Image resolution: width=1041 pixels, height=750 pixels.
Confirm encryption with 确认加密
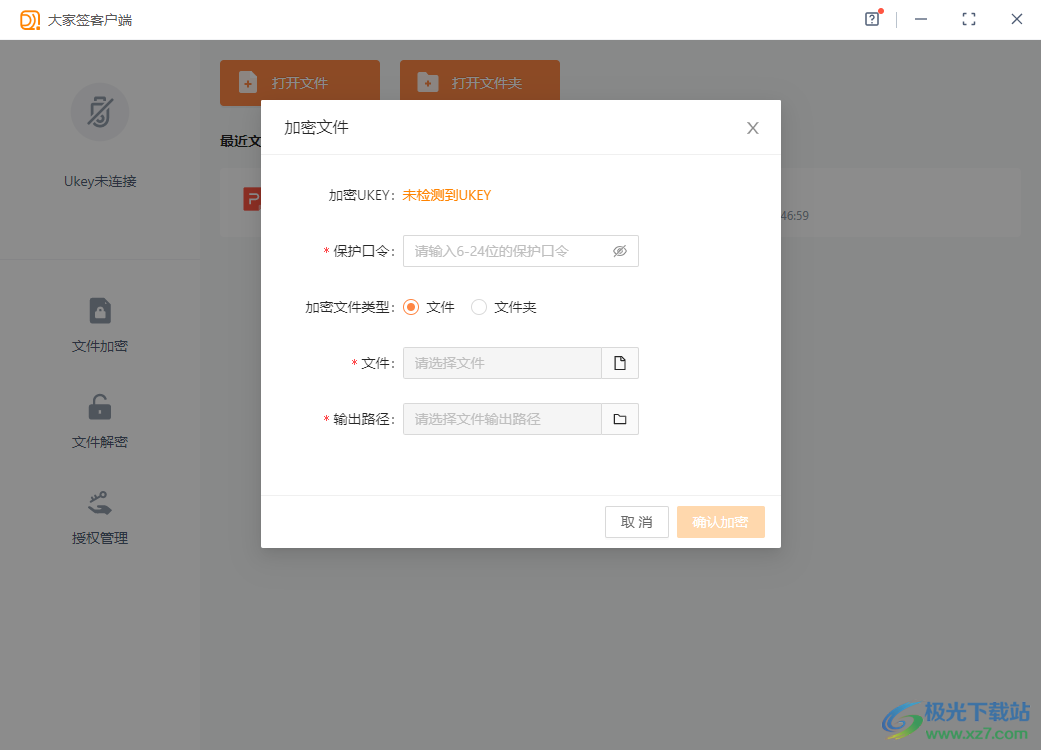[720, 521]
